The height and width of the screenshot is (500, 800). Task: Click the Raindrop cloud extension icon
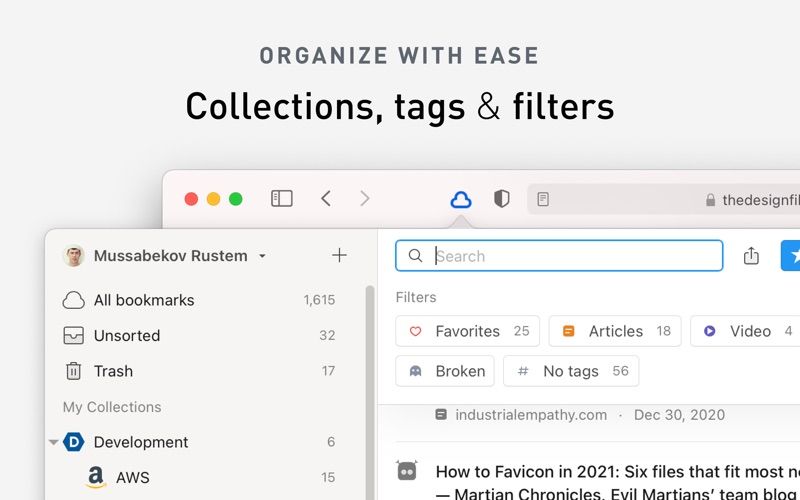pos(461,199)
